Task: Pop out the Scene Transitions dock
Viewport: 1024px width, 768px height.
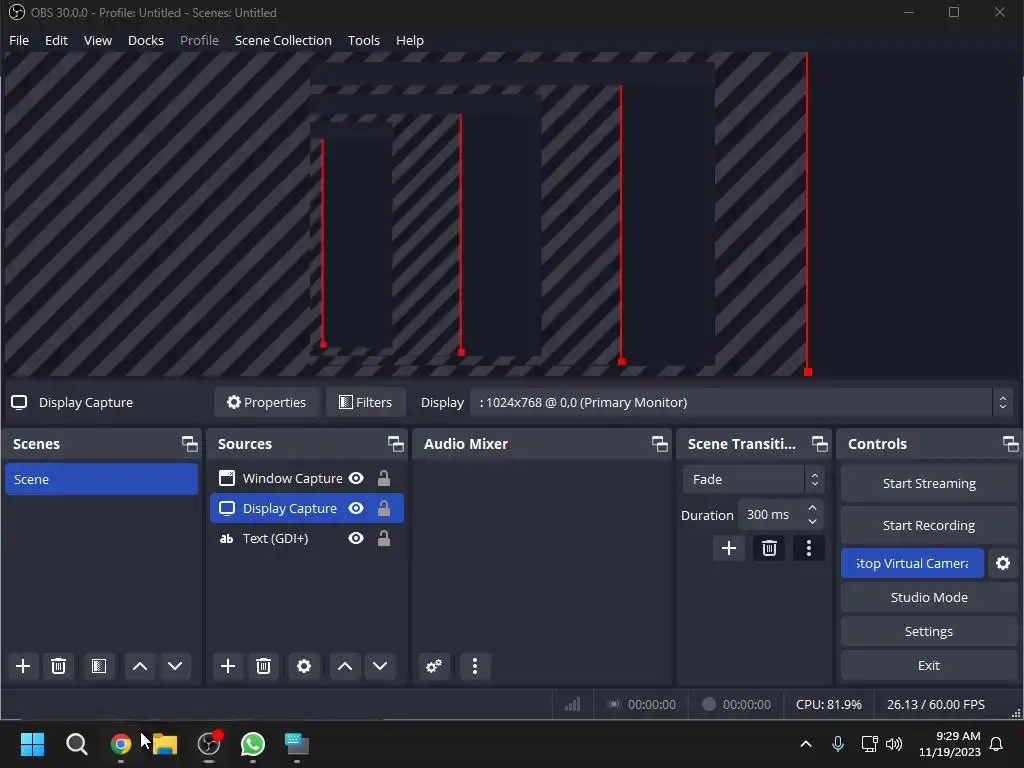Action: (820, 444)
